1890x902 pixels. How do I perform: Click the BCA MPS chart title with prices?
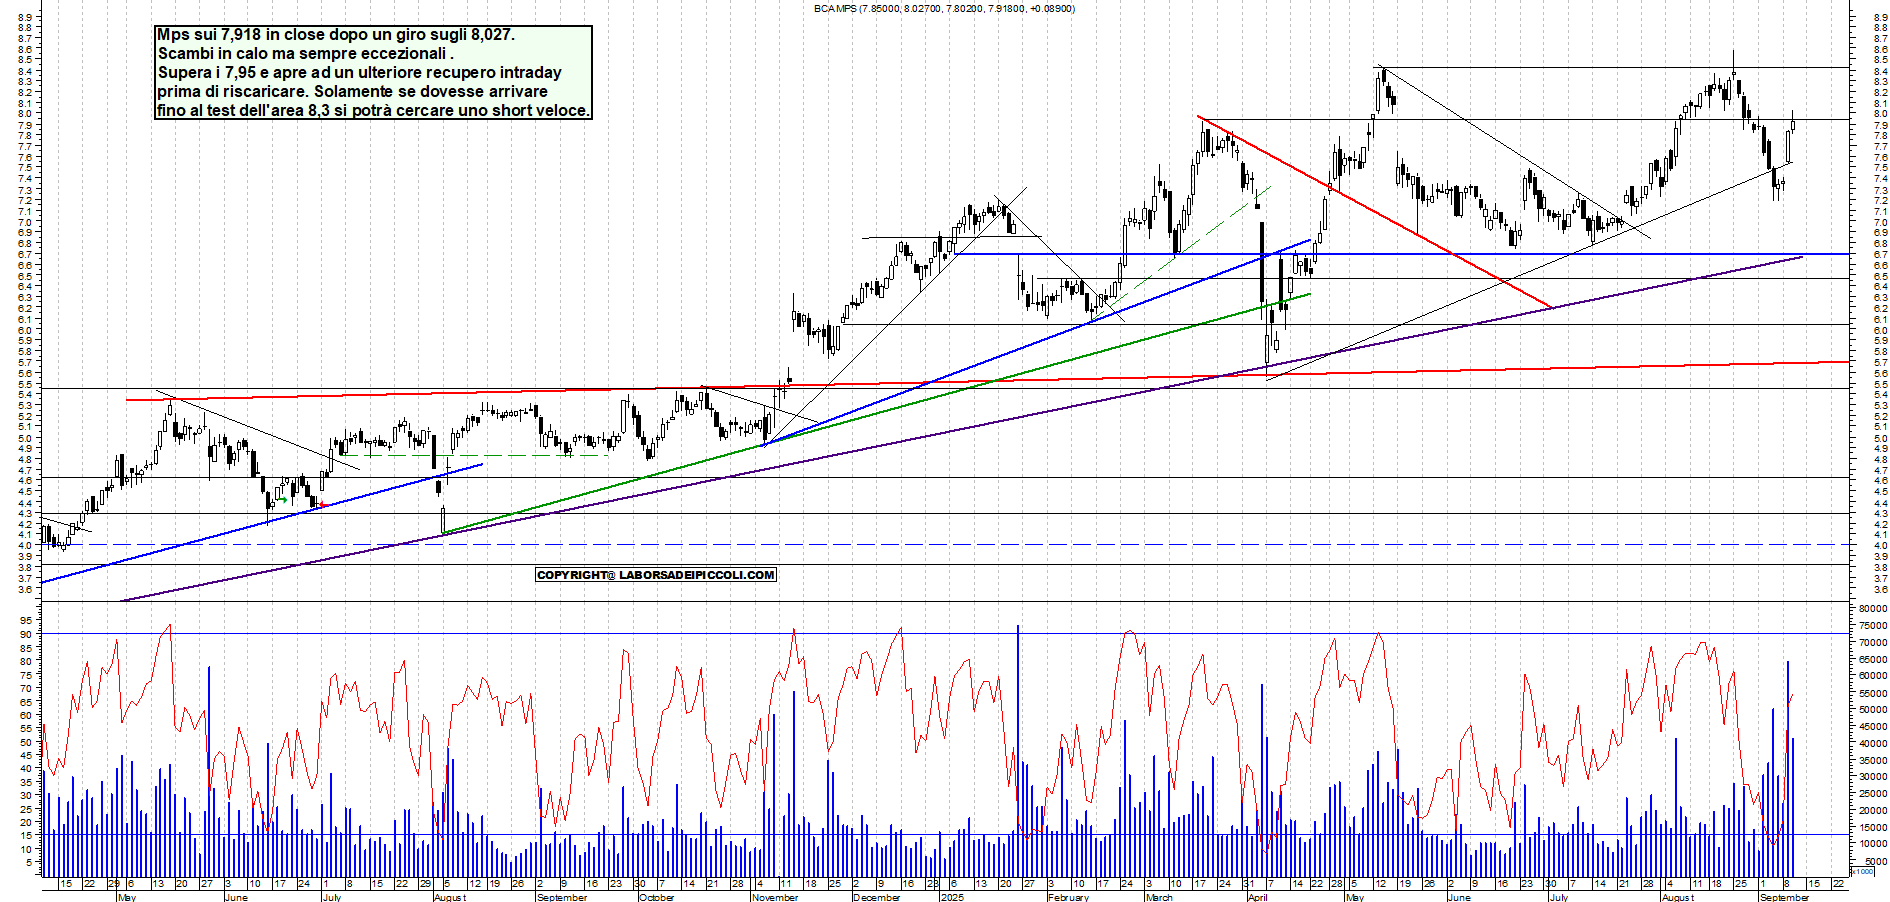944,9
